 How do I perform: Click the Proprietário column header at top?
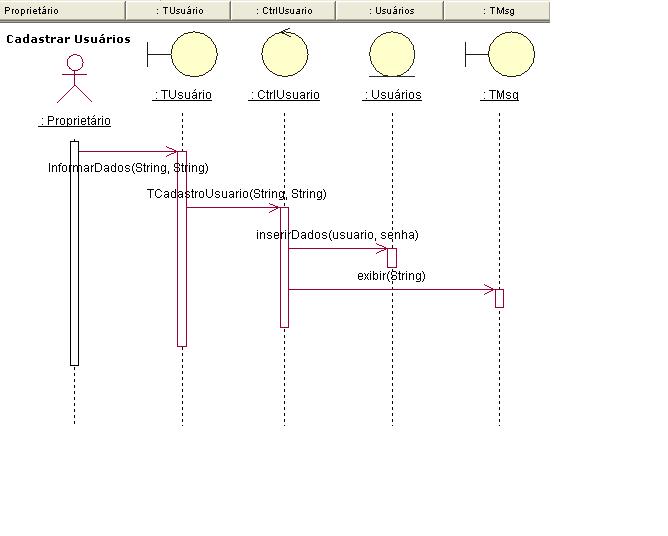pyautogui.click(x=62, y=11)
